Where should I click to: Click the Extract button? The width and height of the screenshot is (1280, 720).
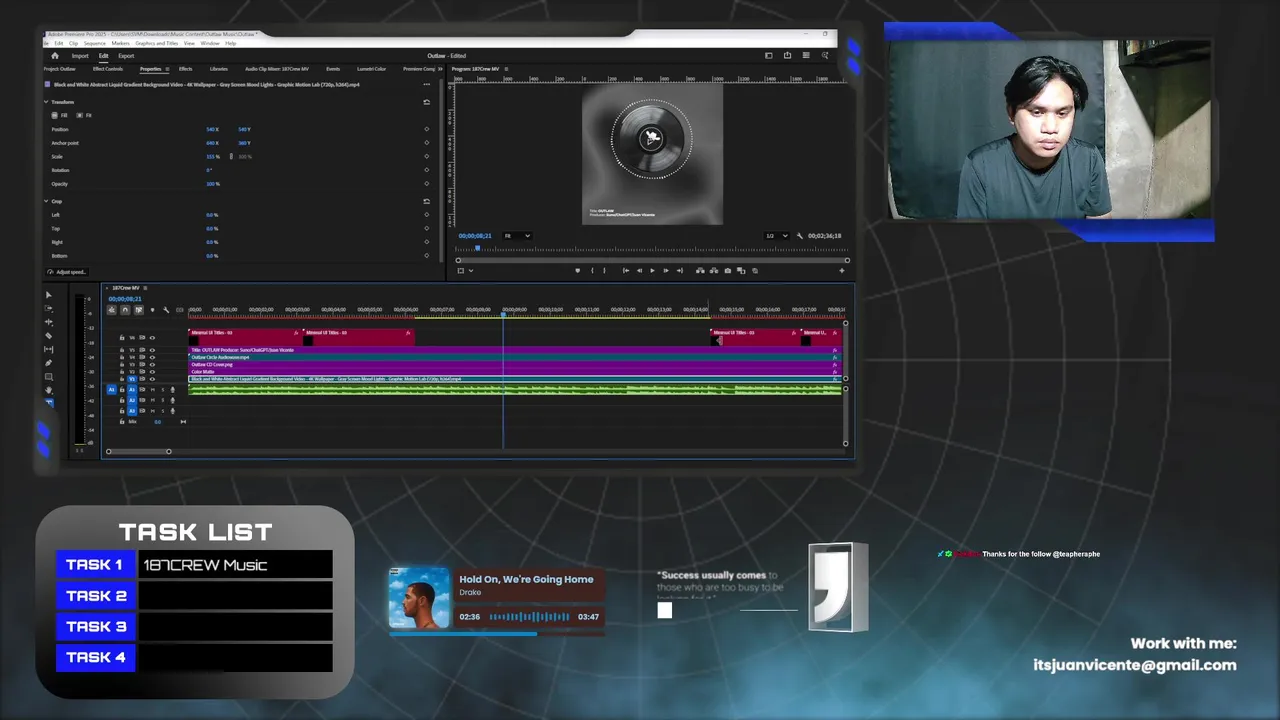pos(713,270)
